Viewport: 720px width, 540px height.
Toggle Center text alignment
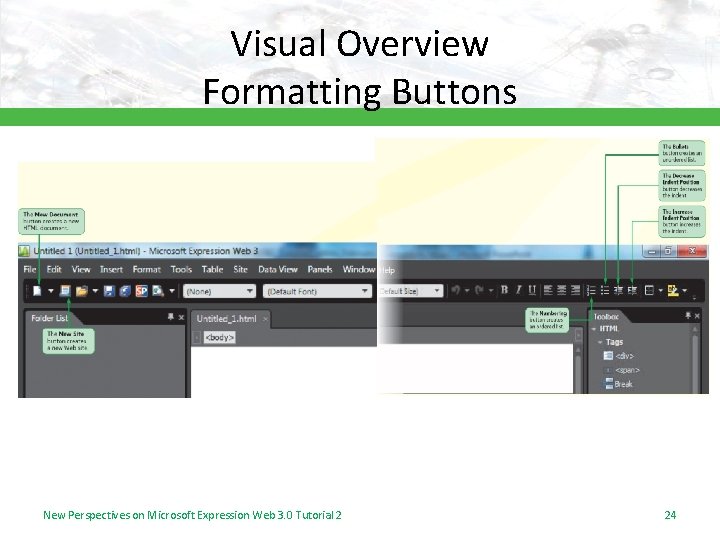[562, 290]
